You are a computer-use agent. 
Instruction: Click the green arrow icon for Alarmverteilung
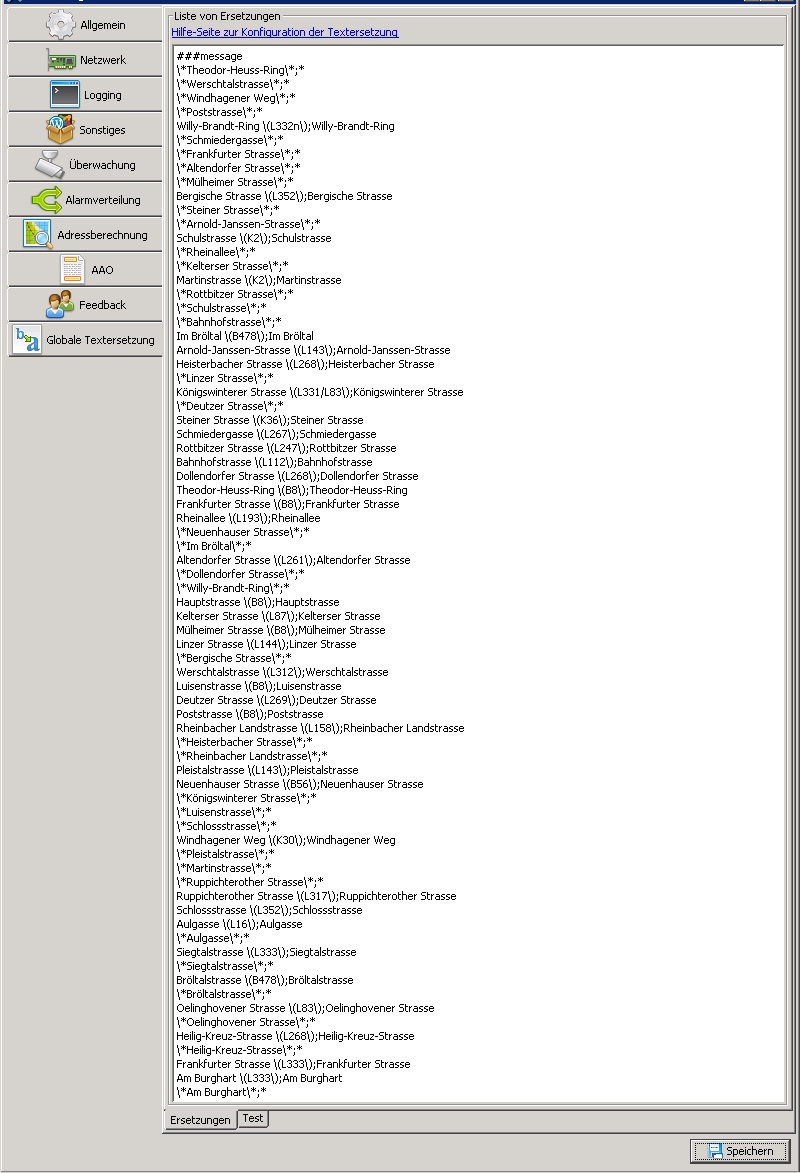46,200
